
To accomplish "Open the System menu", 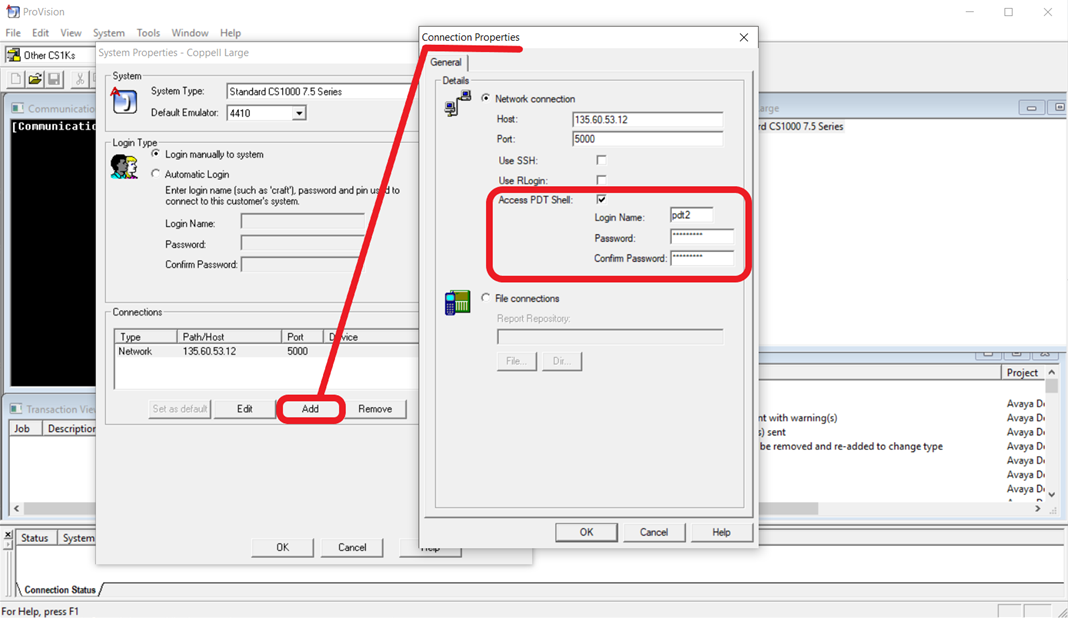I will click(109, 33).
